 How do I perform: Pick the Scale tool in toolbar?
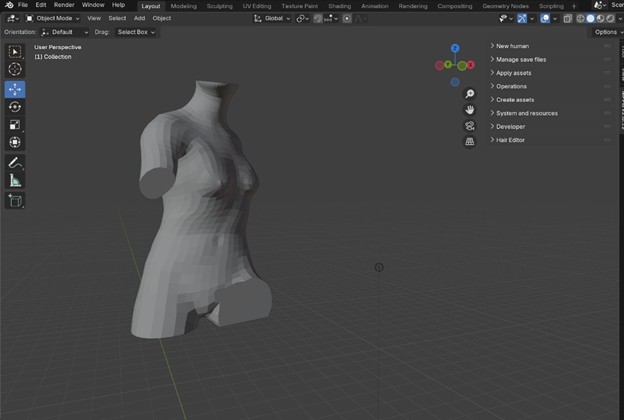click(15, 125)
